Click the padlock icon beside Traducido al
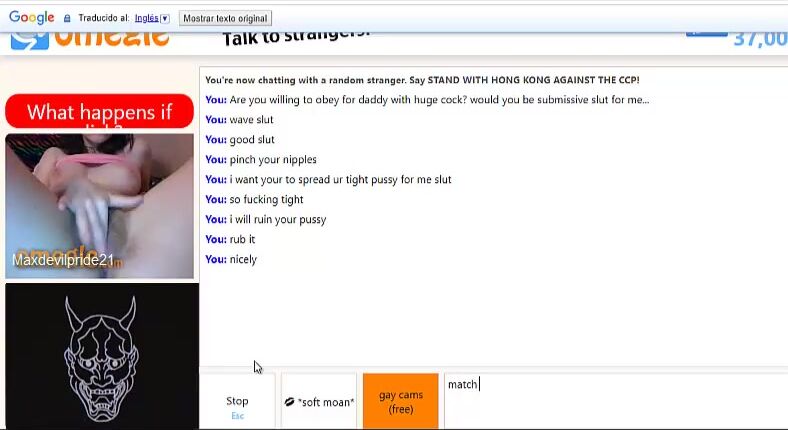Viewport: 788px width, 430px height. [x=67, y=18]
